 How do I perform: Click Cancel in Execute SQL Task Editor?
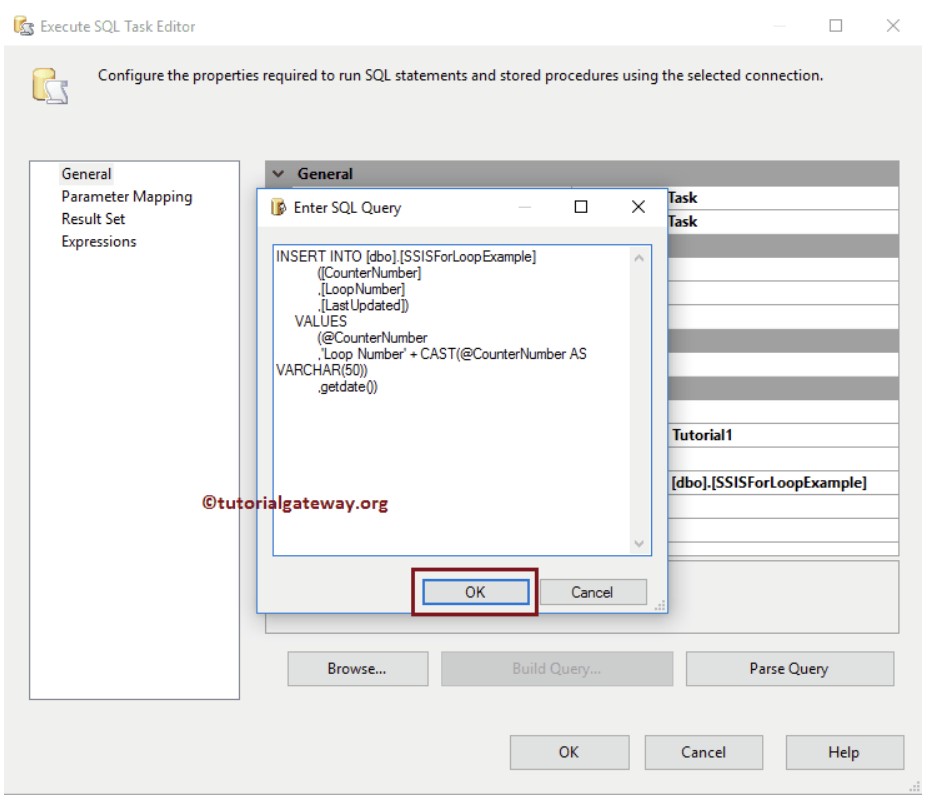pyautogui.click(x=704, y=753)
